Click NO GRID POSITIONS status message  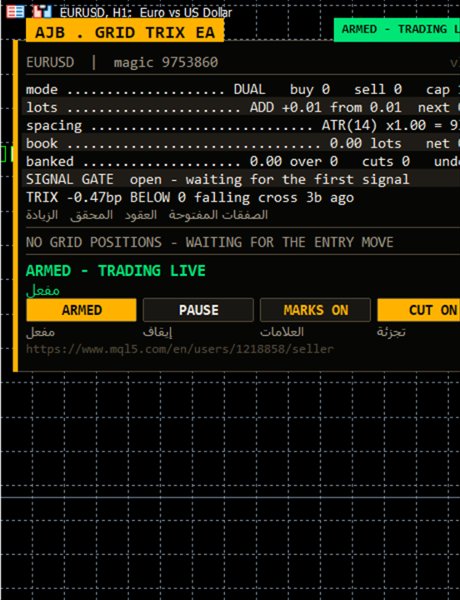pyautogui.click(x=209, y=242)
